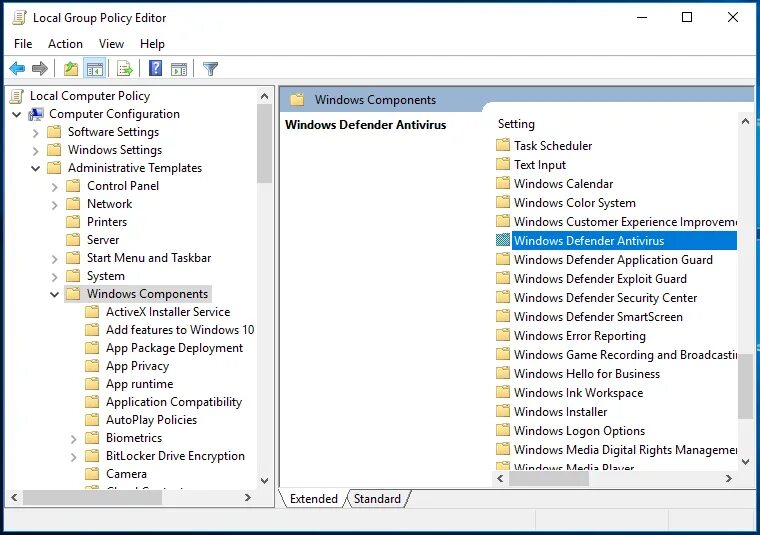Expand the BitLocker Drive Encryption node
This screenshot has height=535, width=760.
point(73,456)
